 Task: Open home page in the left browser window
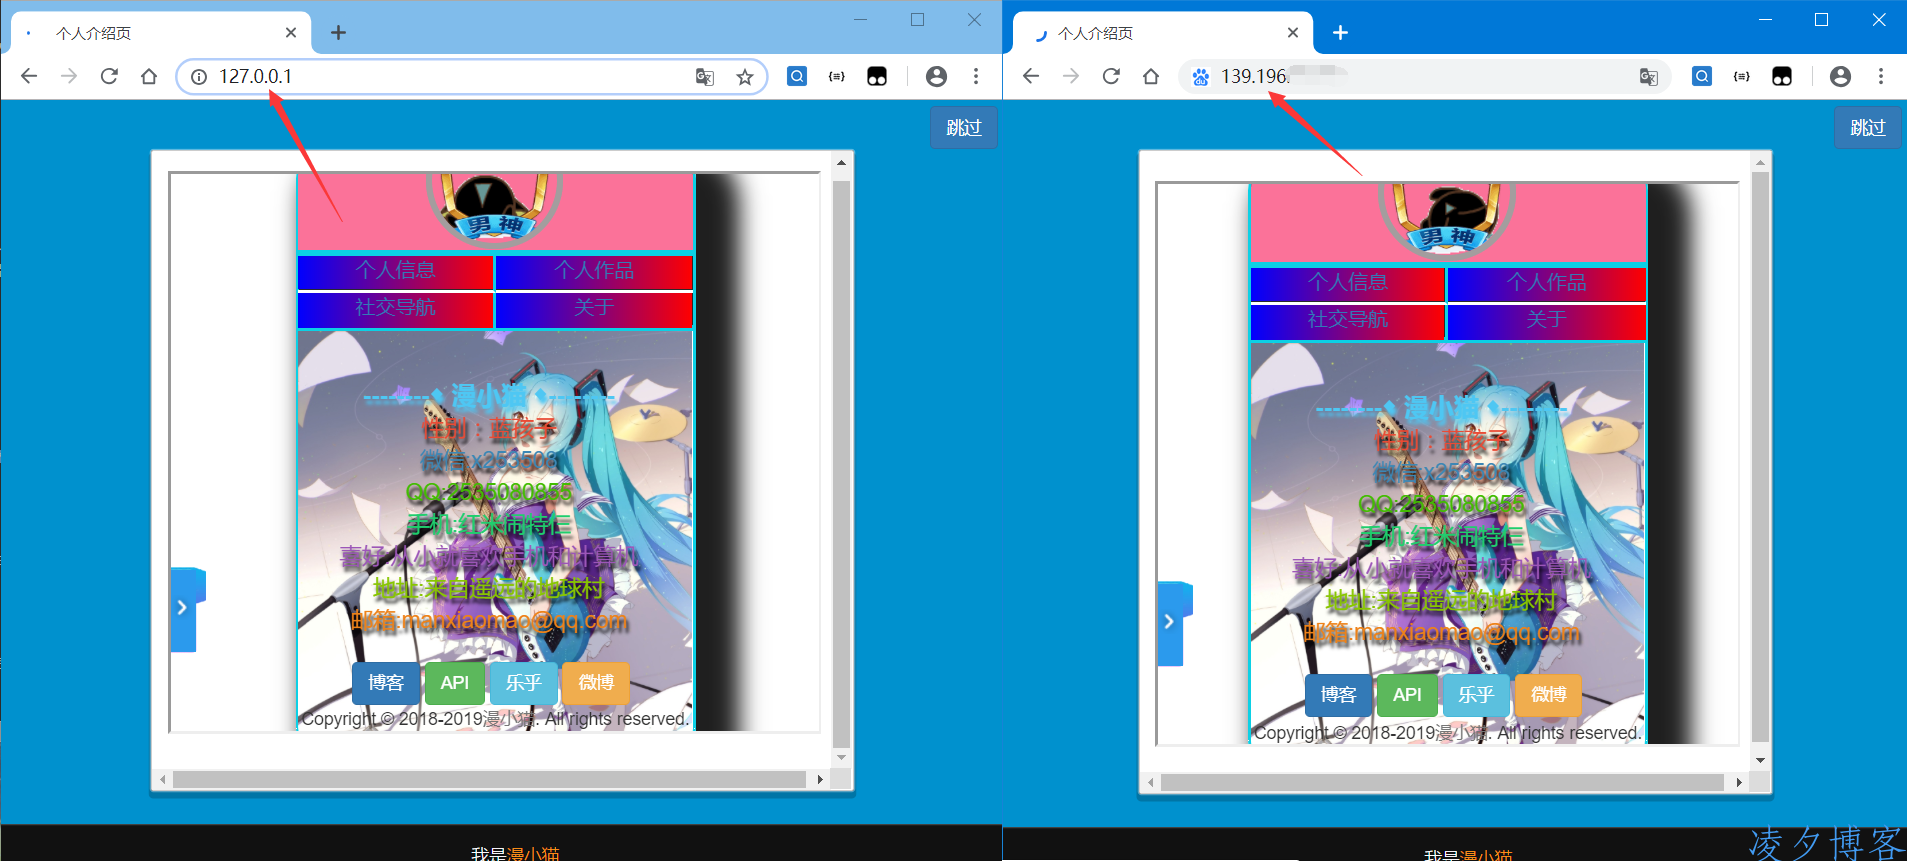click(x=149, y=76)
